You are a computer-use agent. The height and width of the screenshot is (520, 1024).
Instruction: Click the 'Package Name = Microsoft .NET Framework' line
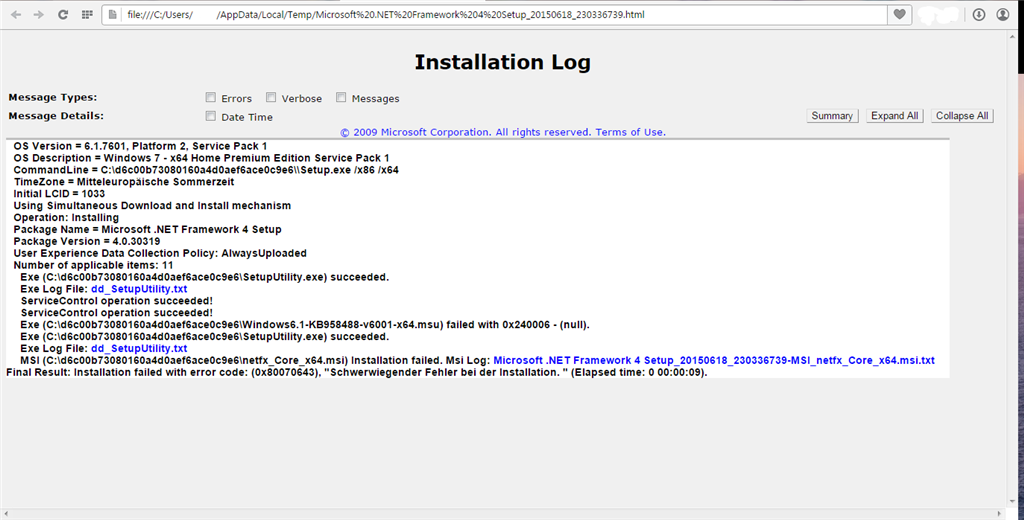pyautogui.click(x=148, y=229)
